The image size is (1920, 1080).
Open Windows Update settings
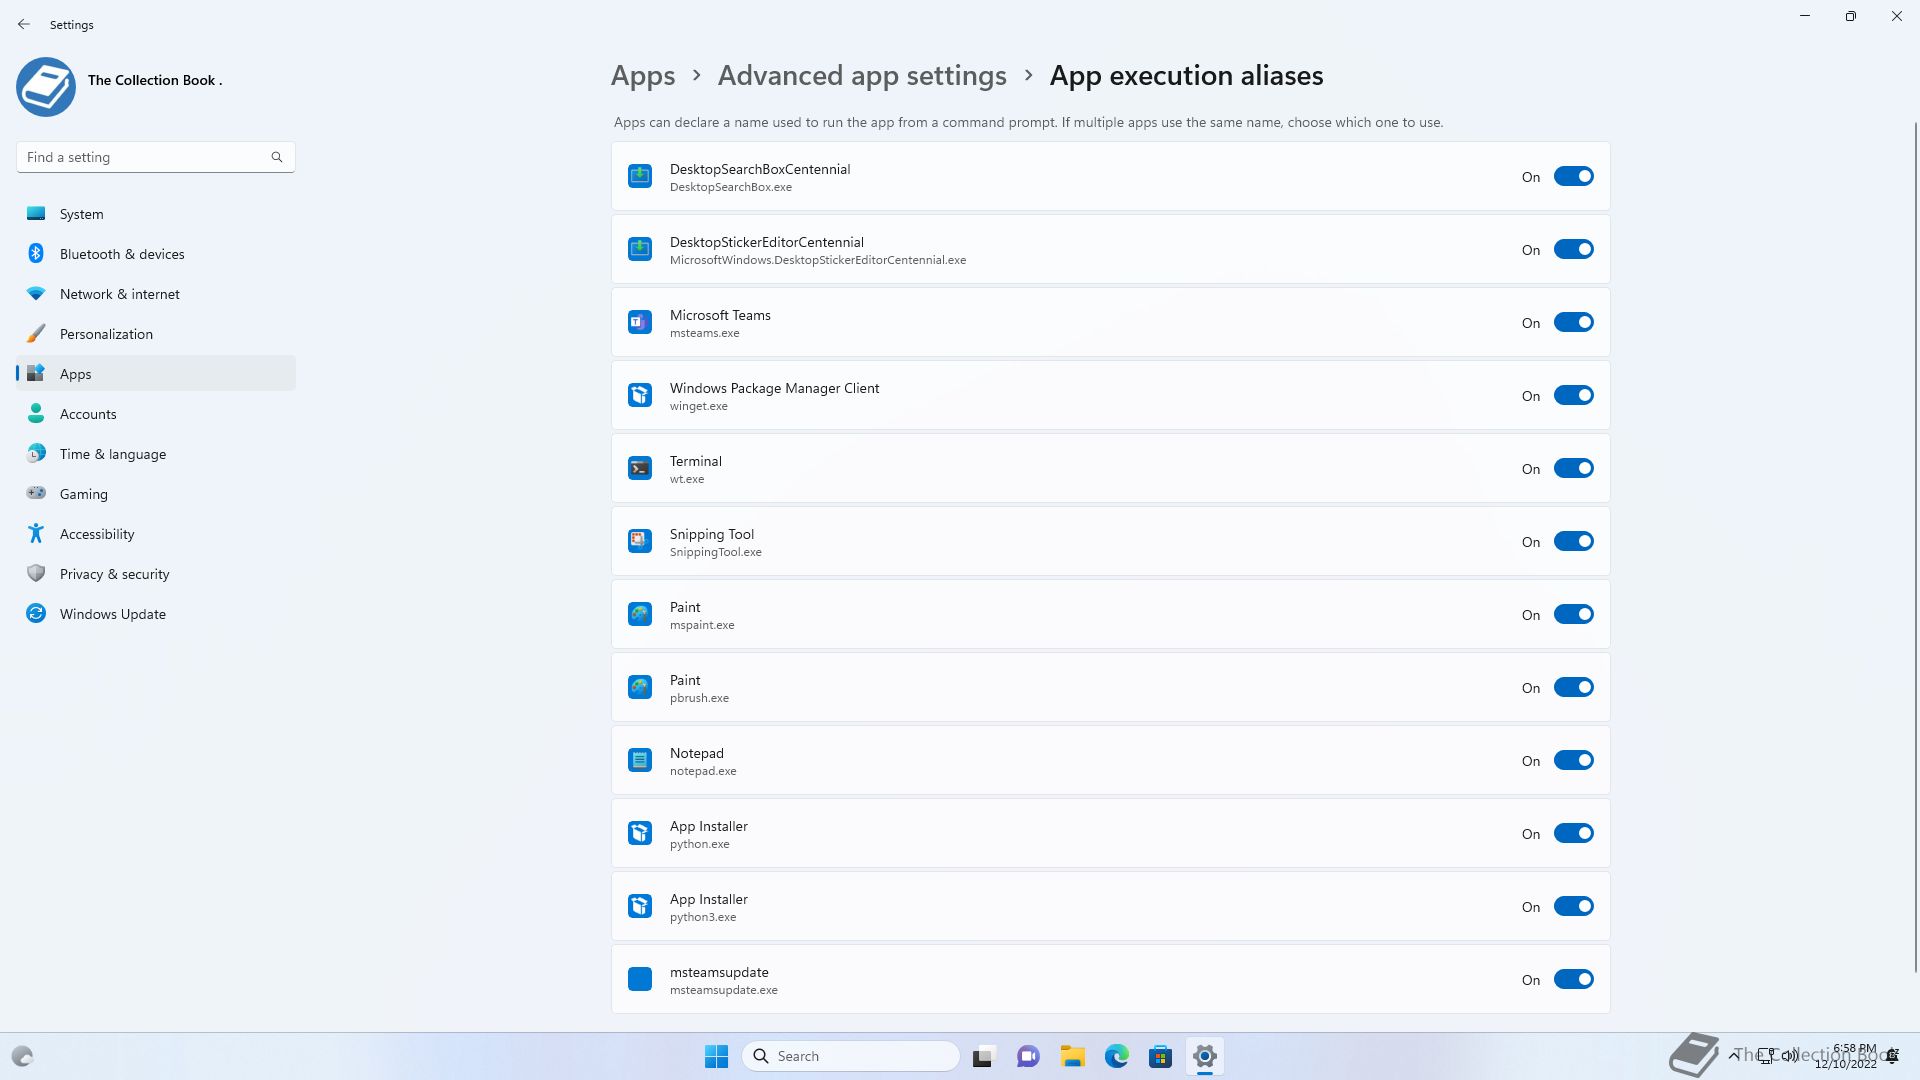(x=156, y=614)
